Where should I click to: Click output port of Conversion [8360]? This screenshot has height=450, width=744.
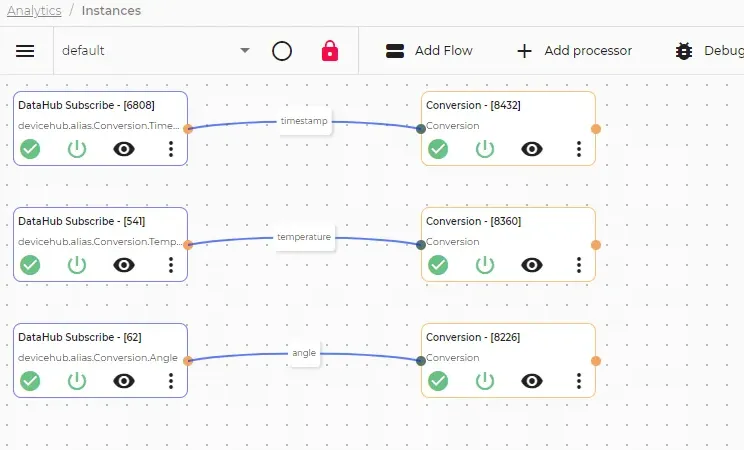click(x=596, y=244)
